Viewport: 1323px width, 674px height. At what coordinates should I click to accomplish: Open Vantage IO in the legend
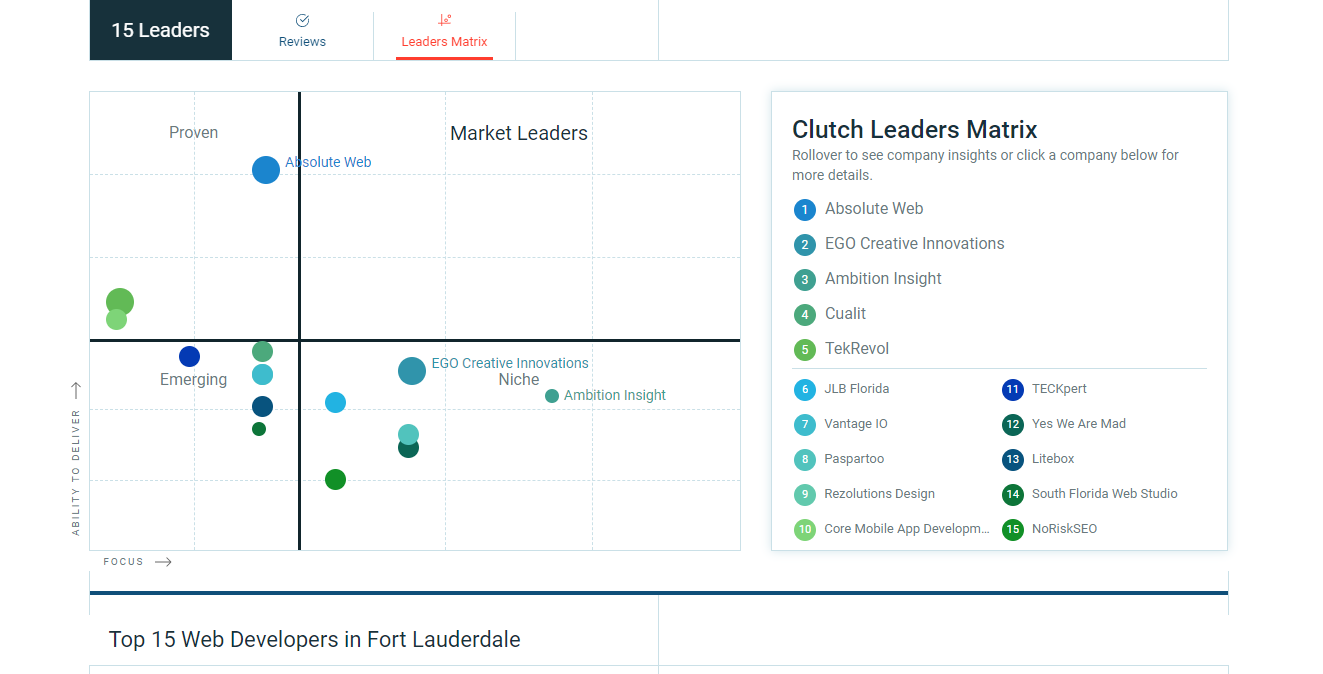click(856, 424)
